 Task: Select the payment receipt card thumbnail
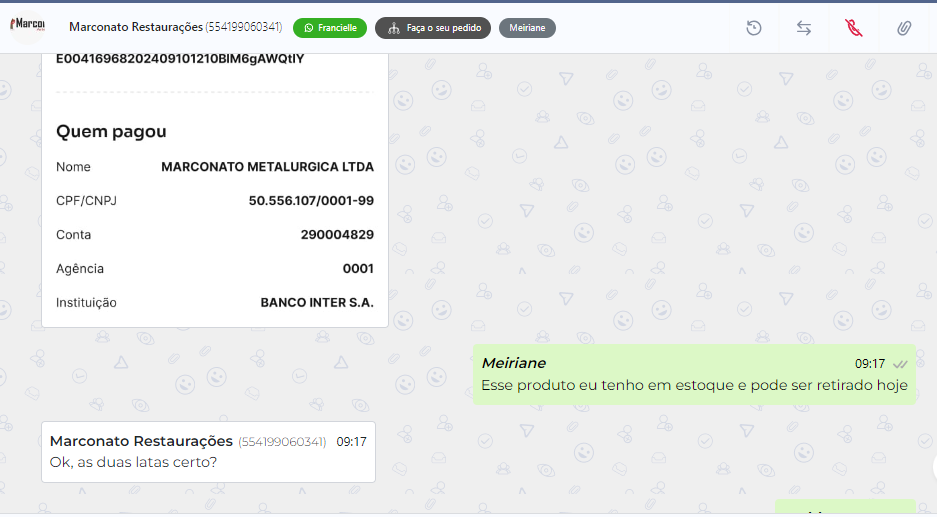214,190
